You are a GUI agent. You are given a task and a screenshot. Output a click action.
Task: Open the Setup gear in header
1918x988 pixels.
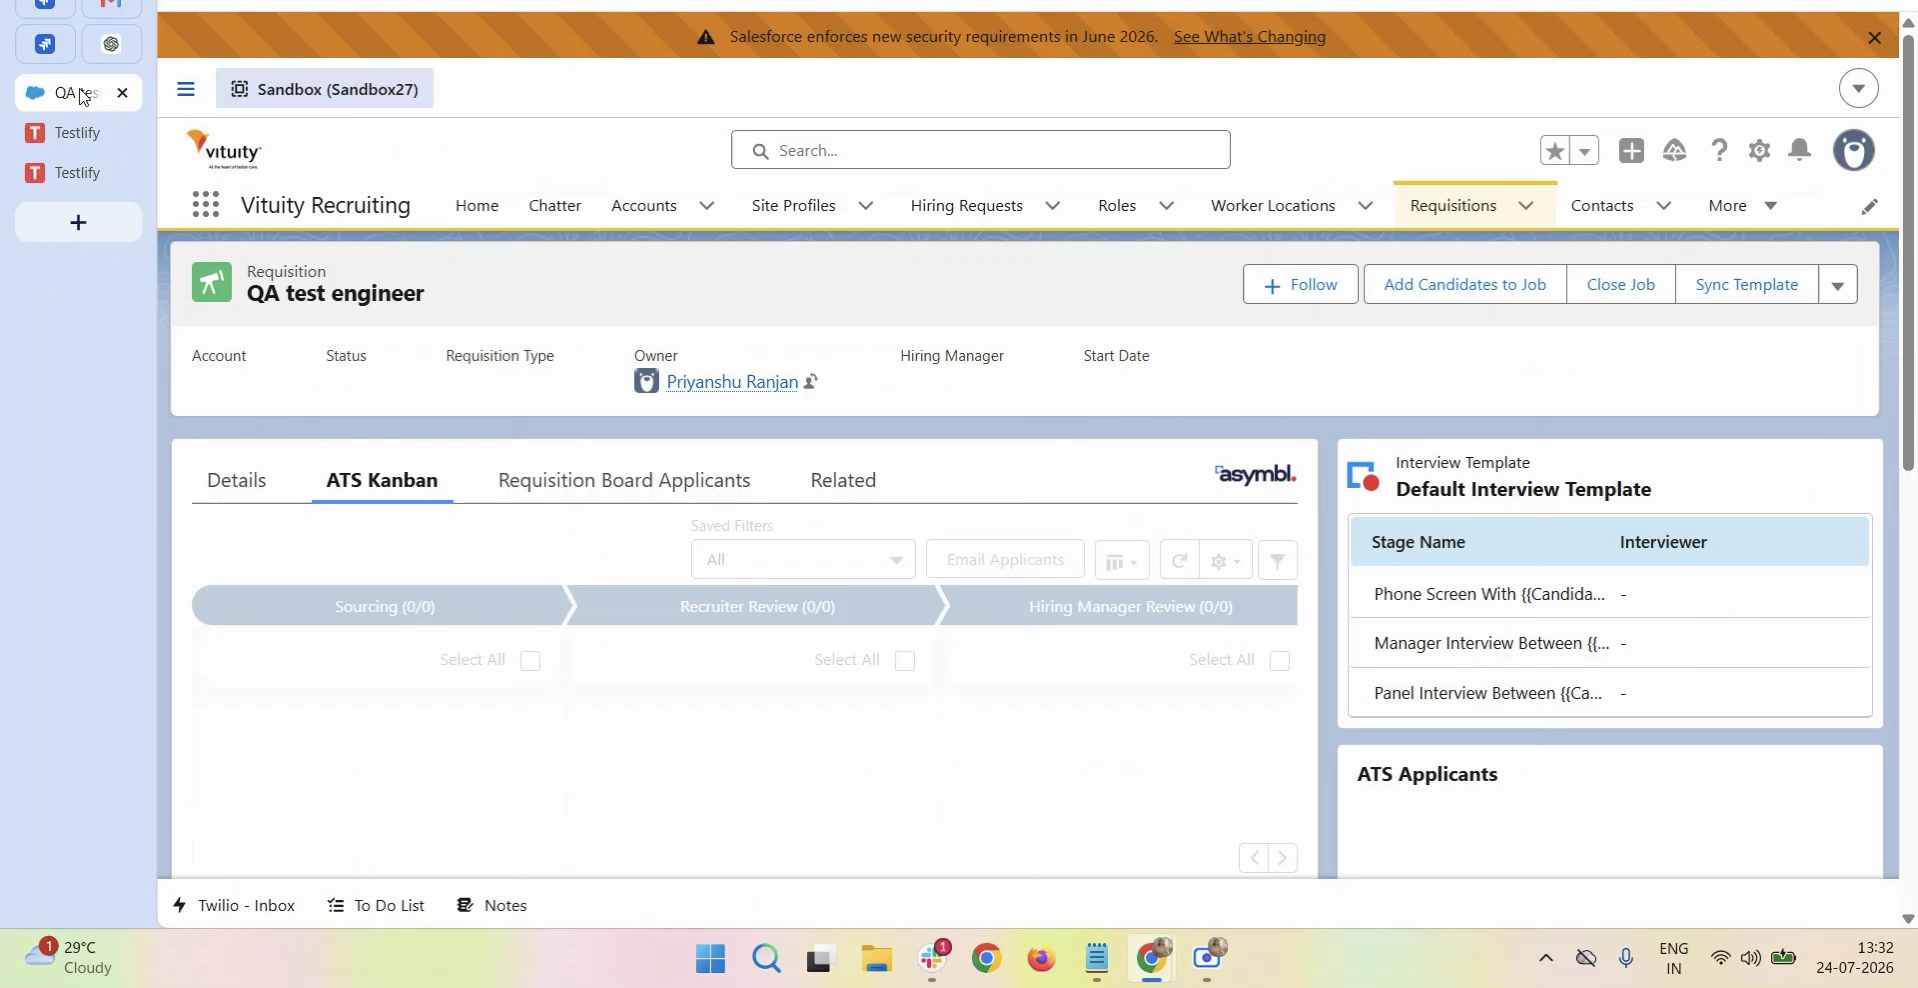click(1759, 150)
